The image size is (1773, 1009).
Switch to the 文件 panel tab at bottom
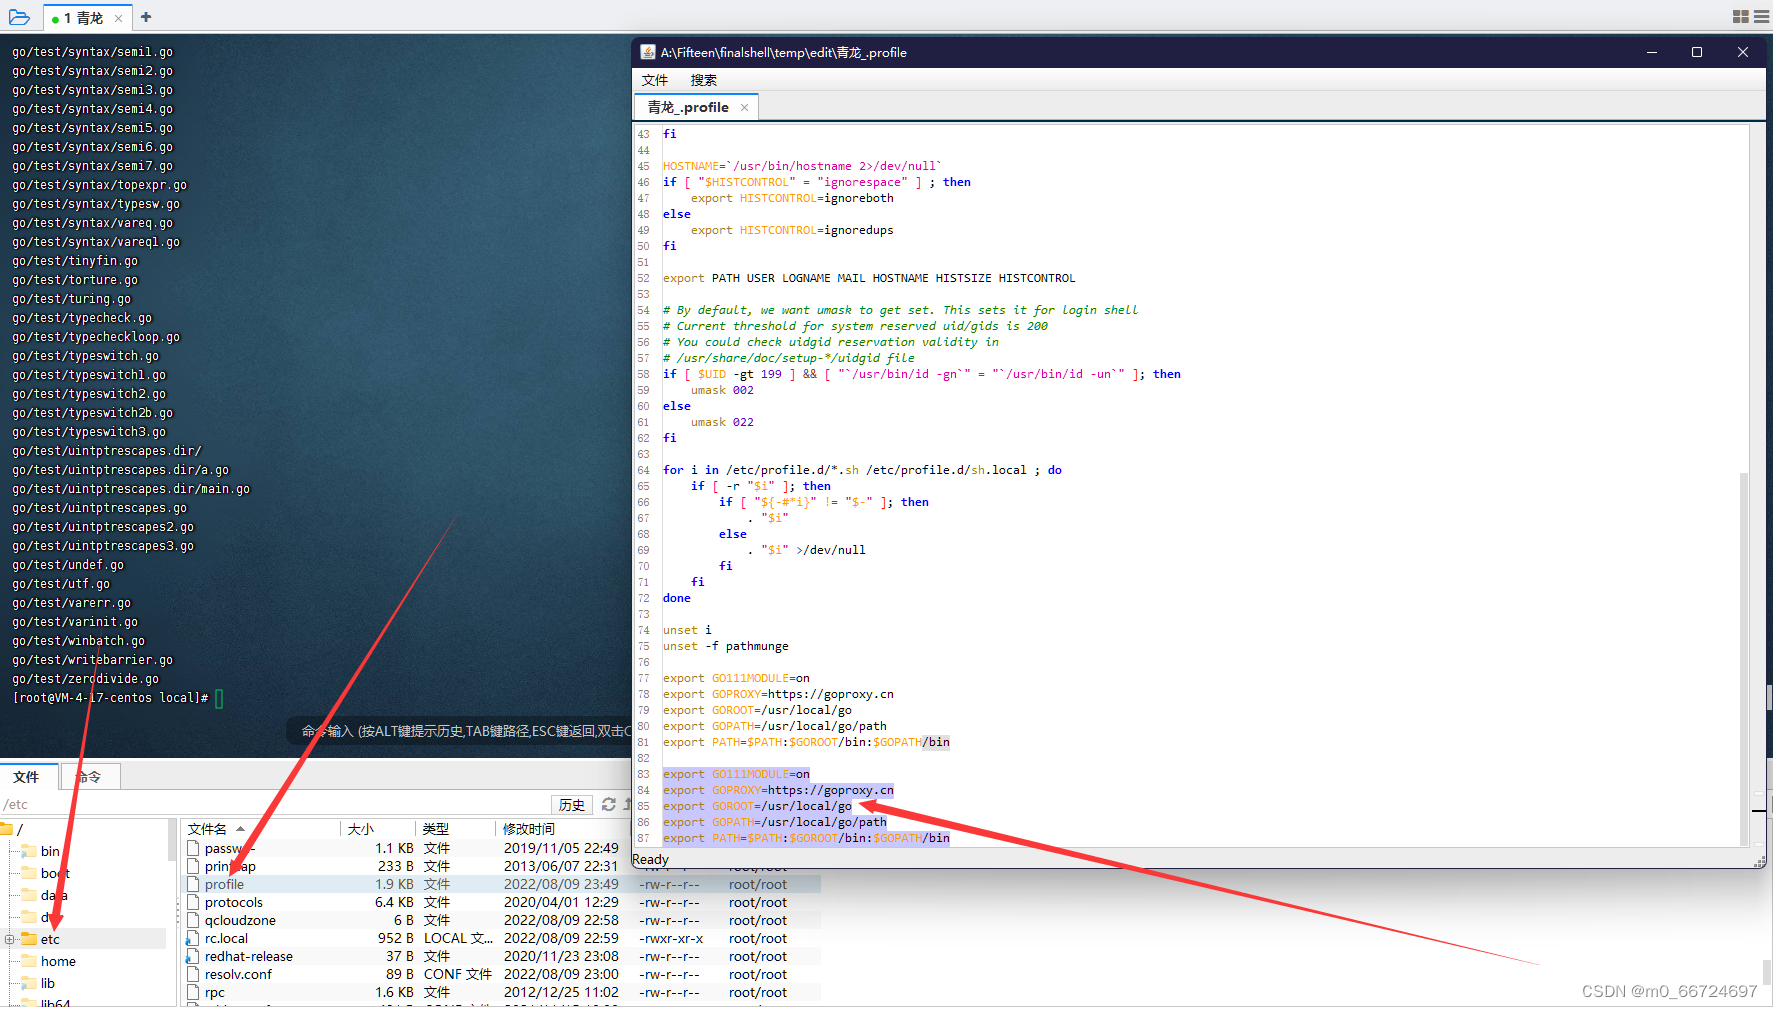pyautogui.click(x=27, y=777)
